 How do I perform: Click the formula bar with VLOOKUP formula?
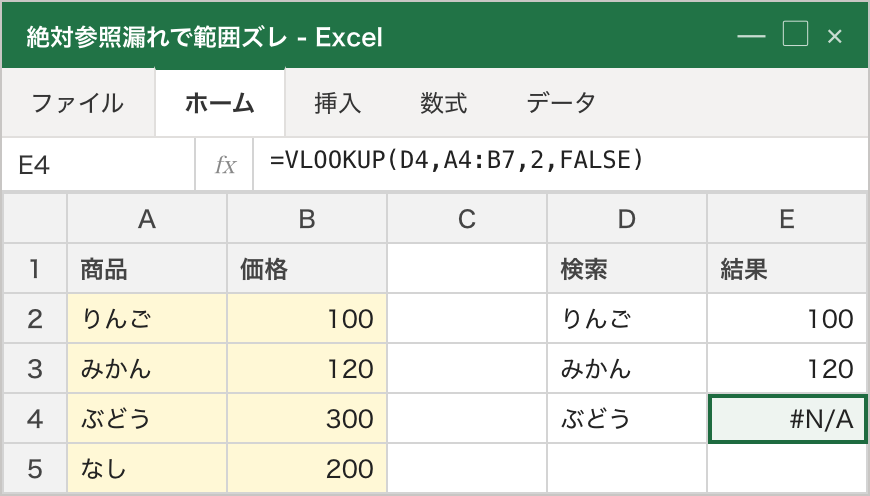pyautogui.click(x=560, y=165)
